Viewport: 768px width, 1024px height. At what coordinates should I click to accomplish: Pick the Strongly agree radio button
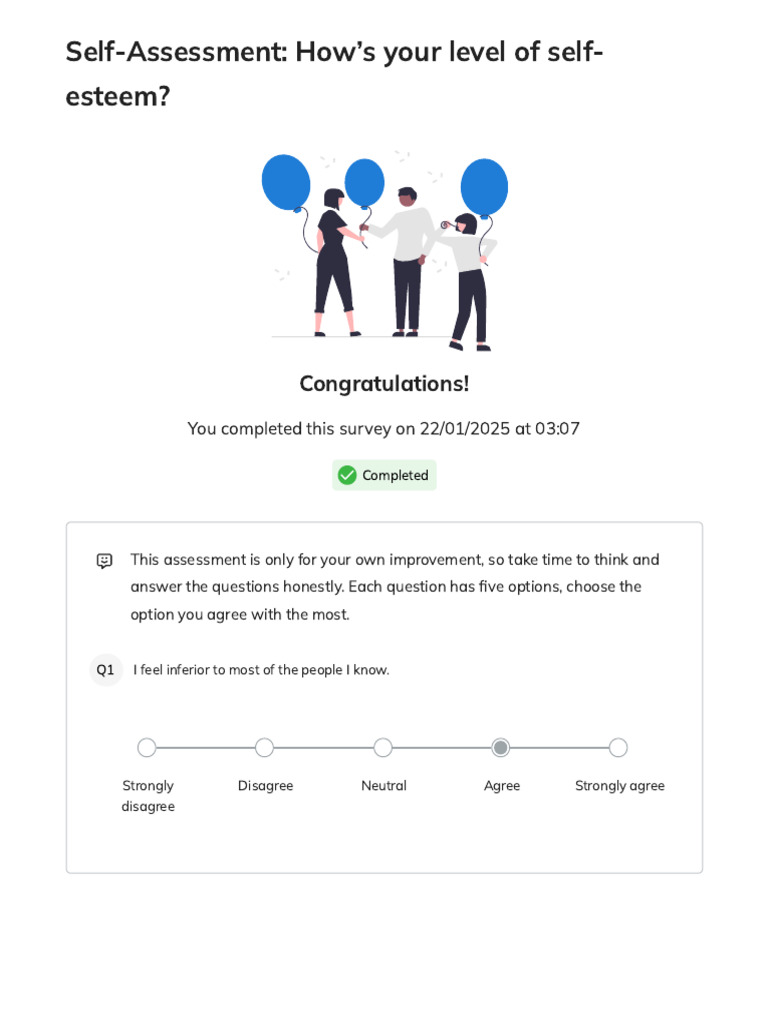pyautogui.click(x=618, y=748)
